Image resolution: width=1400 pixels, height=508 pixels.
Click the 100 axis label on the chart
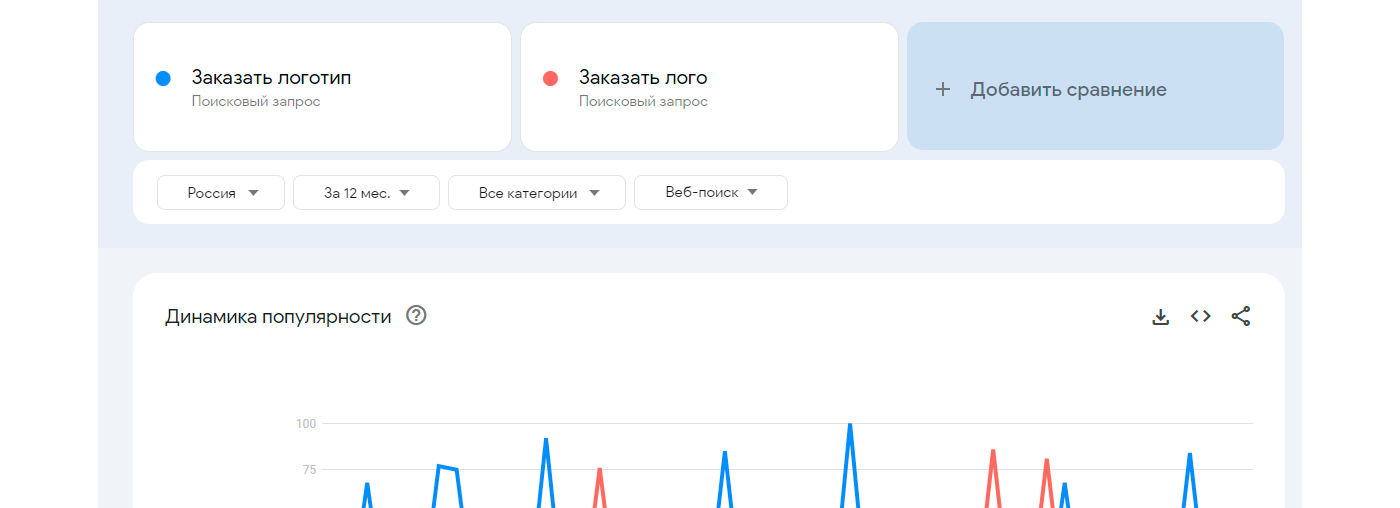click(x=305, y=424)
